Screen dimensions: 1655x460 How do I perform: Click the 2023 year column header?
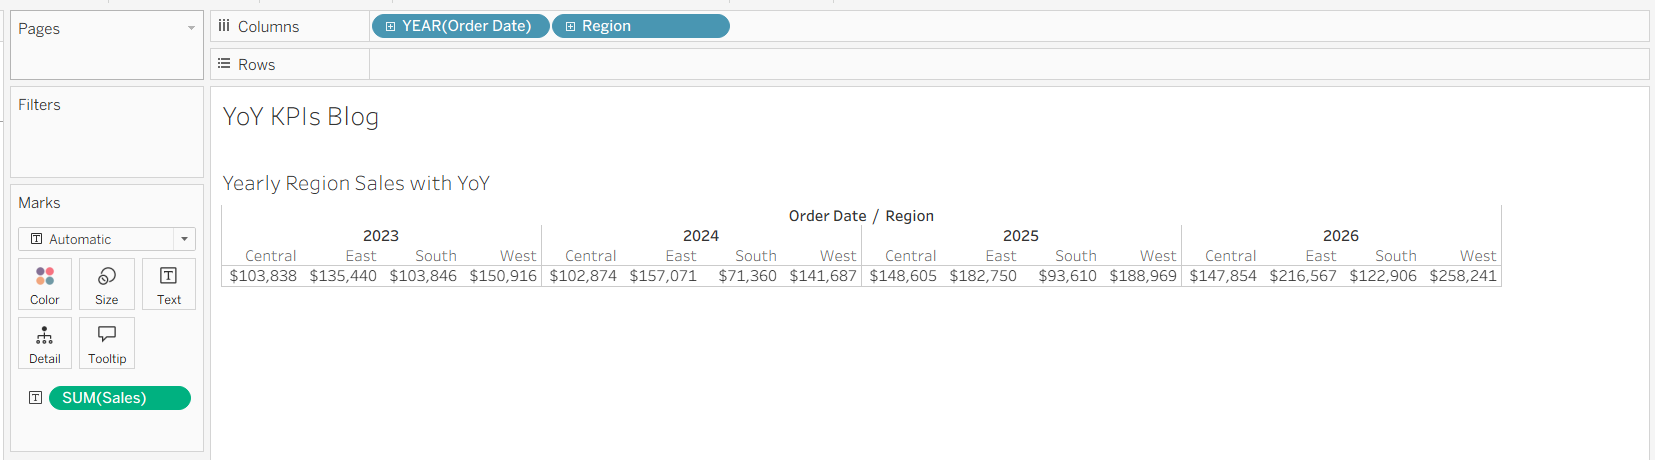[381, 236]
